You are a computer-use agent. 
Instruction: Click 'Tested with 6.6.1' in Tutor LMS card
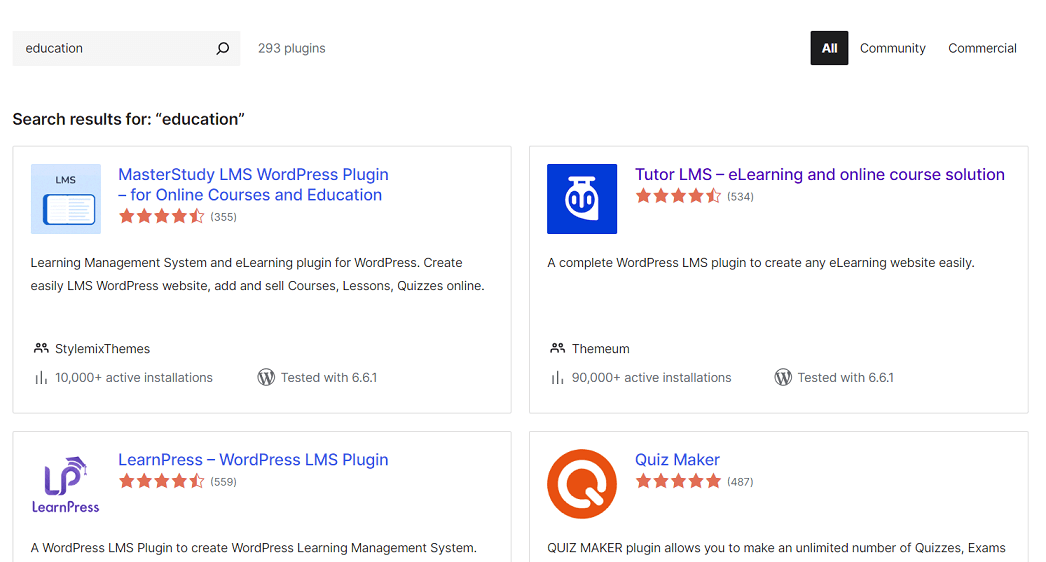point(845,378)
